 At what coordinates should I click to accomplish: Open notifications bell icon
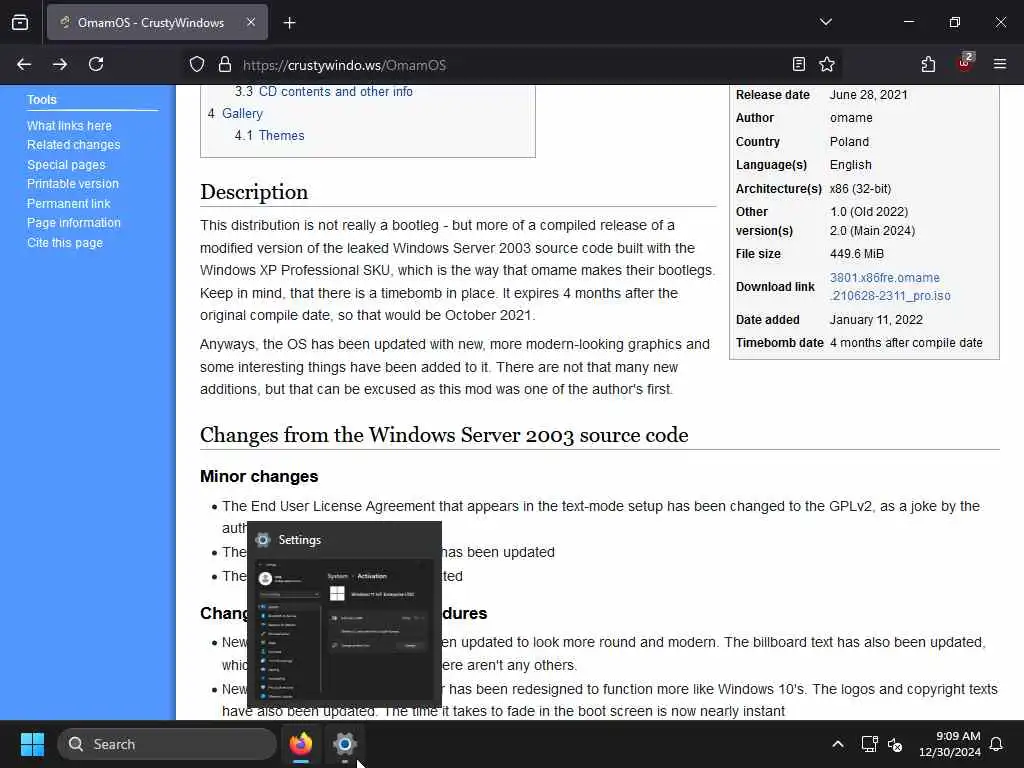coord(997,744)
